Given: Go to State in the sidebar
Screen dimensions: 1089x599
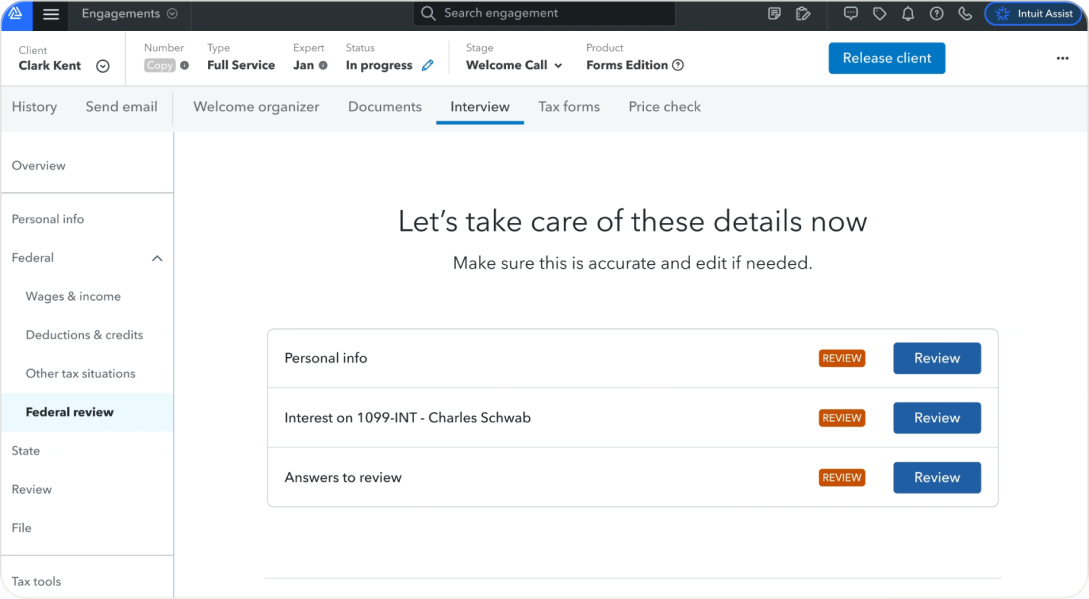Looking at the screenshot, I should [26, 451].
